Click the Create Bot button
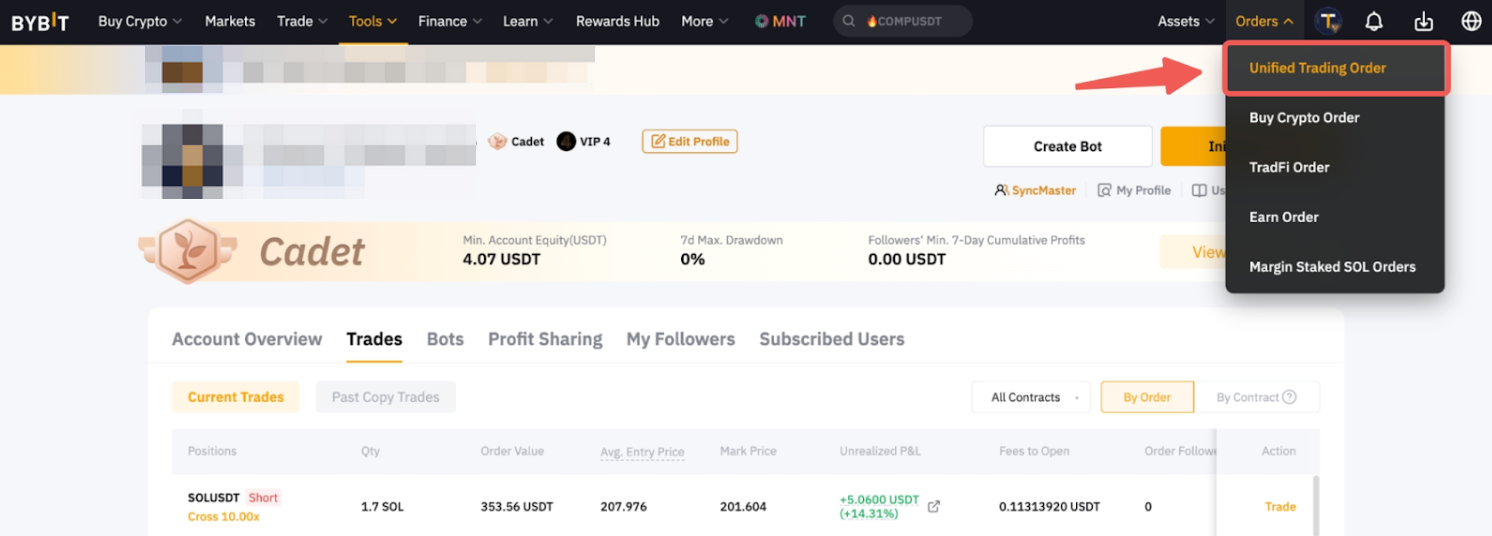The height and width of the screenshot is (536, 1492). point(1067,146)
